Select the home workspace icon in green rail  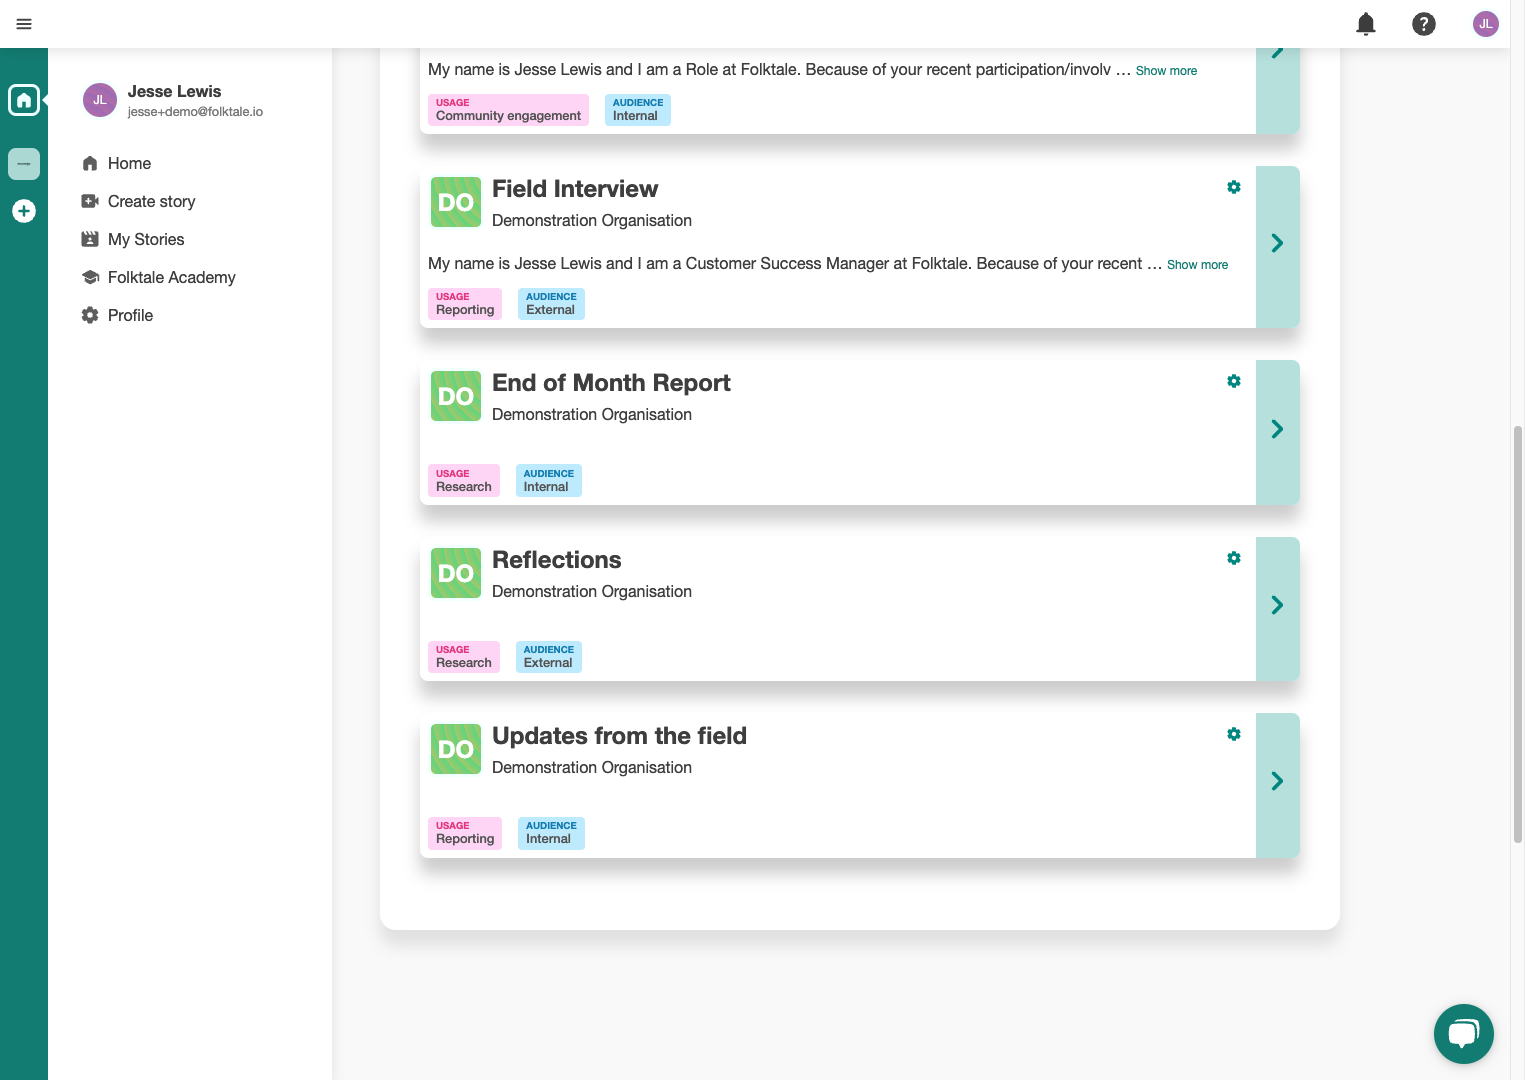pyautogui.click(x=24, y=100)
